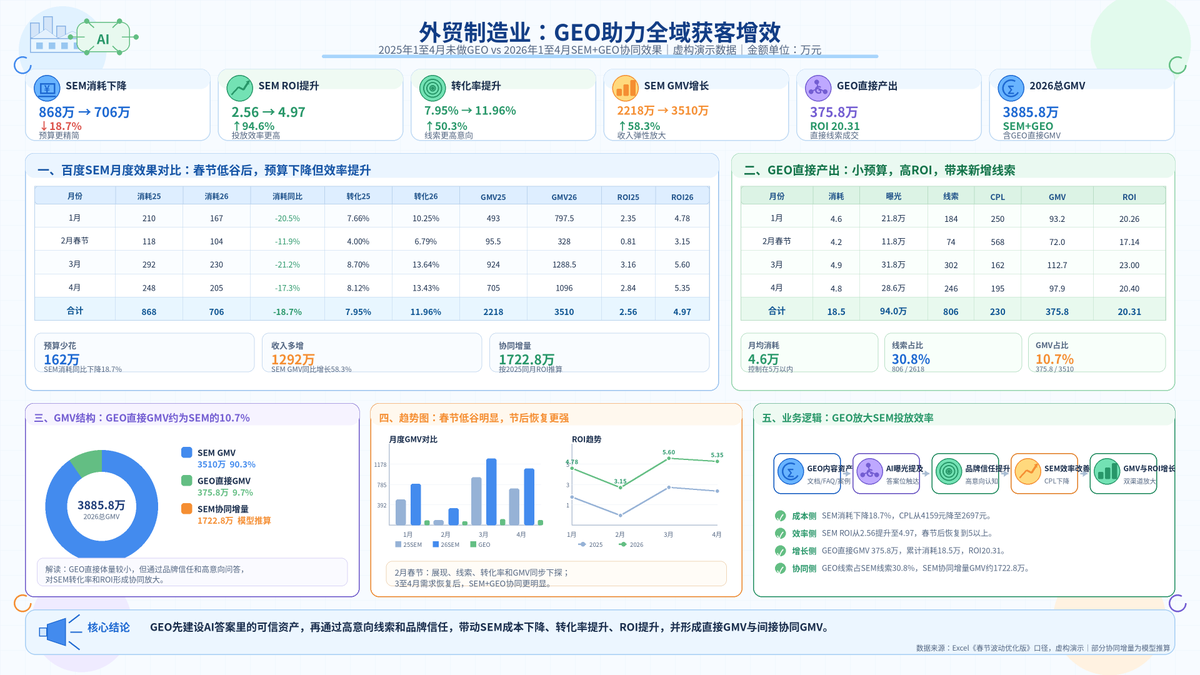Click the 收入多增 1292万 summary card
The image size is (1200, 675).
[x=372, y=354]
